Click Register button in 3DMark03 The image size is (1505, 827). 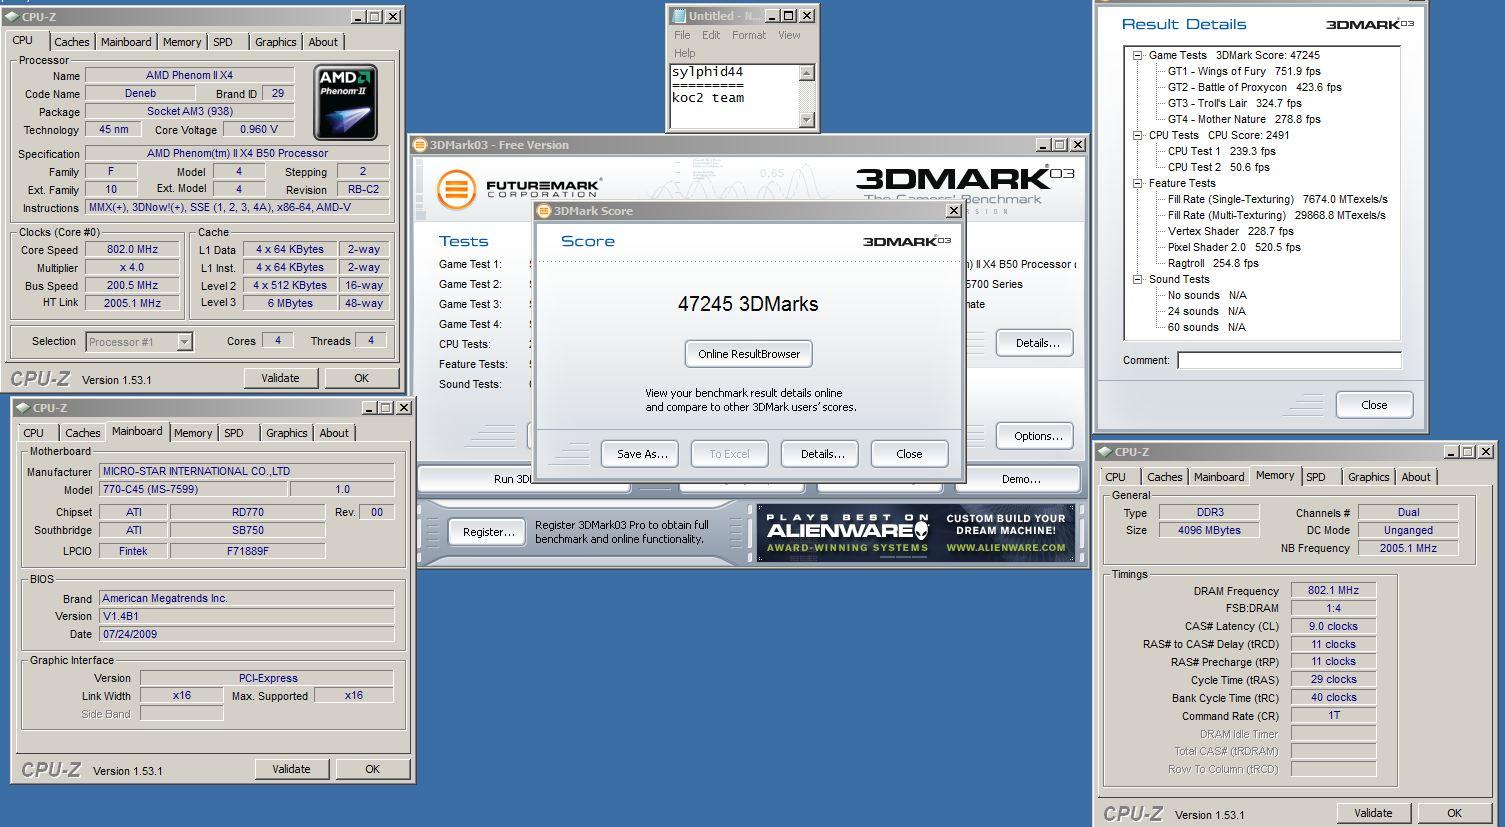coord(488,532)
